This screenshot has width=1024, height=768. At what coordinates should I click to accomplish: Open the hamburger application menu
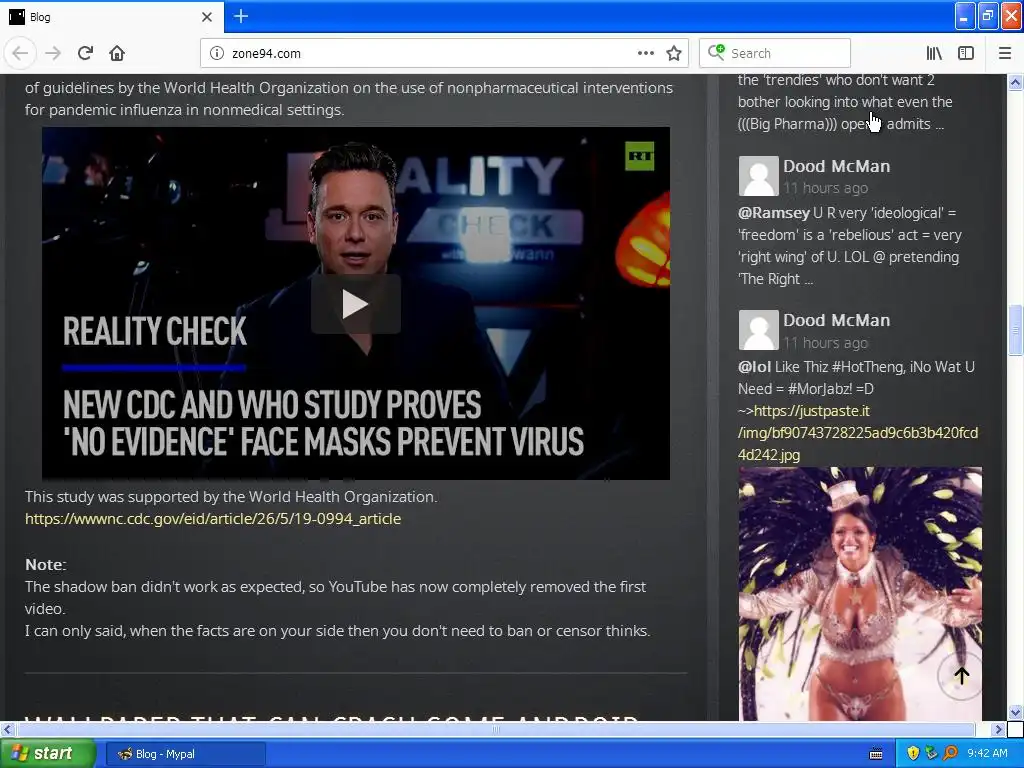pos(1005,54)
